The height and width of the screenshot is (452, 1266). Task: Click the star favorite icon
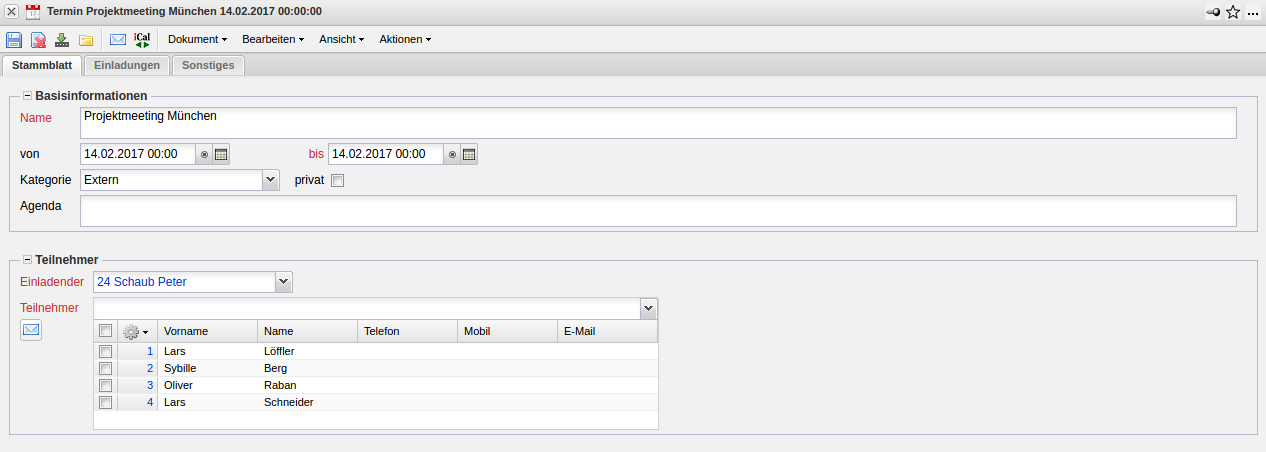pos(1233,12)
